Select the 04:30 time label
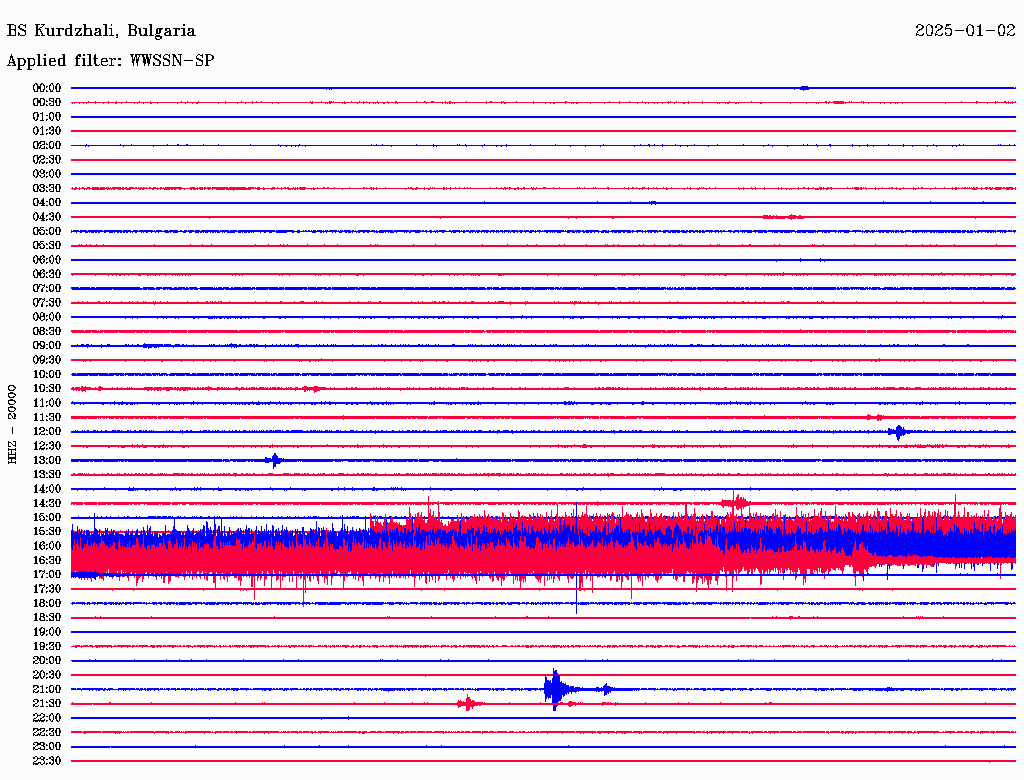Viewport: 1024px width, 780px height. (47, 217)
